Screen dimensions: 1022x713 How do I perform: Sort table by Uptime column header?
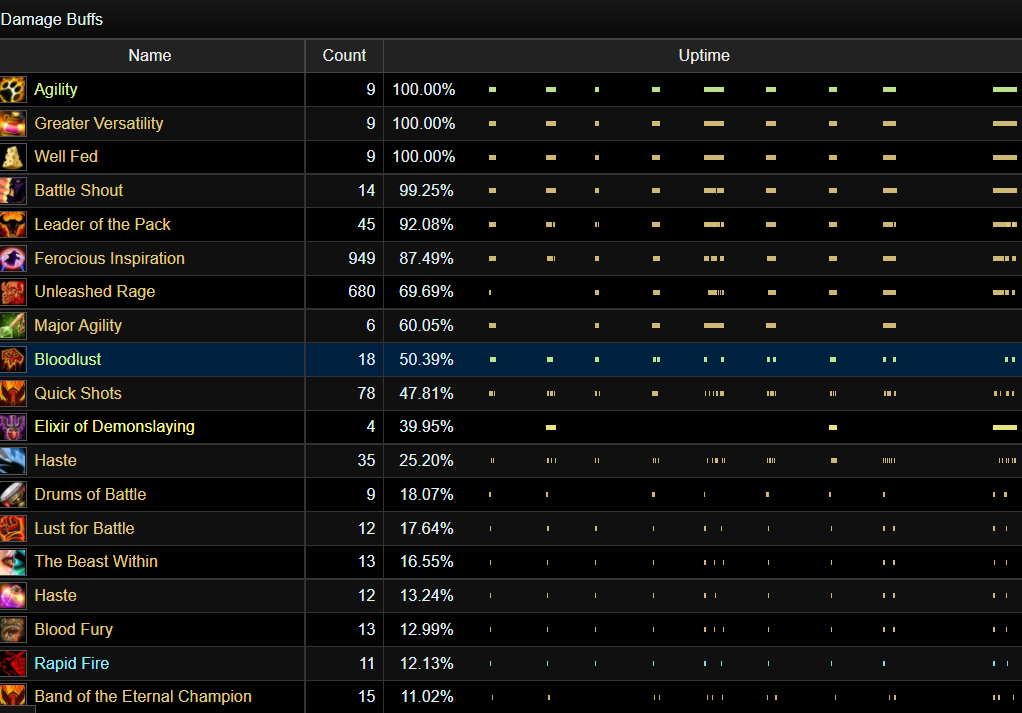point(703,55)
